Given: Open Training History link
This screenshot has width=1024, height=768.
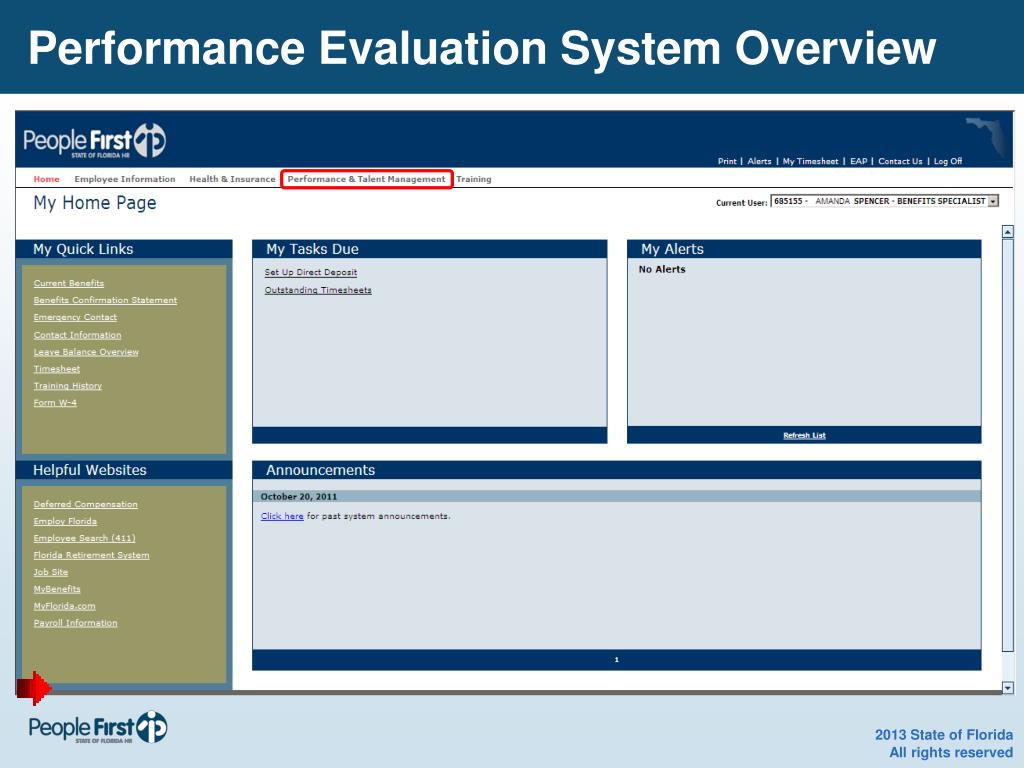Looking at the screenshot, I should coord(67,386).
